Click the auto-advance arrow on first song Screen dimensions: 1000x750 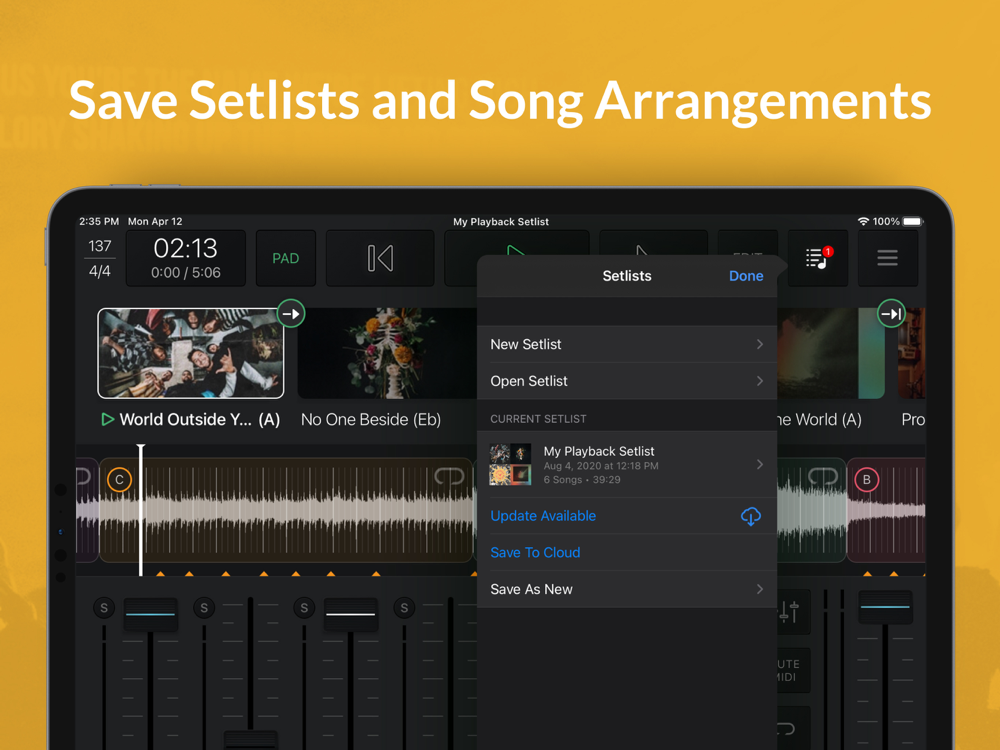291,314
